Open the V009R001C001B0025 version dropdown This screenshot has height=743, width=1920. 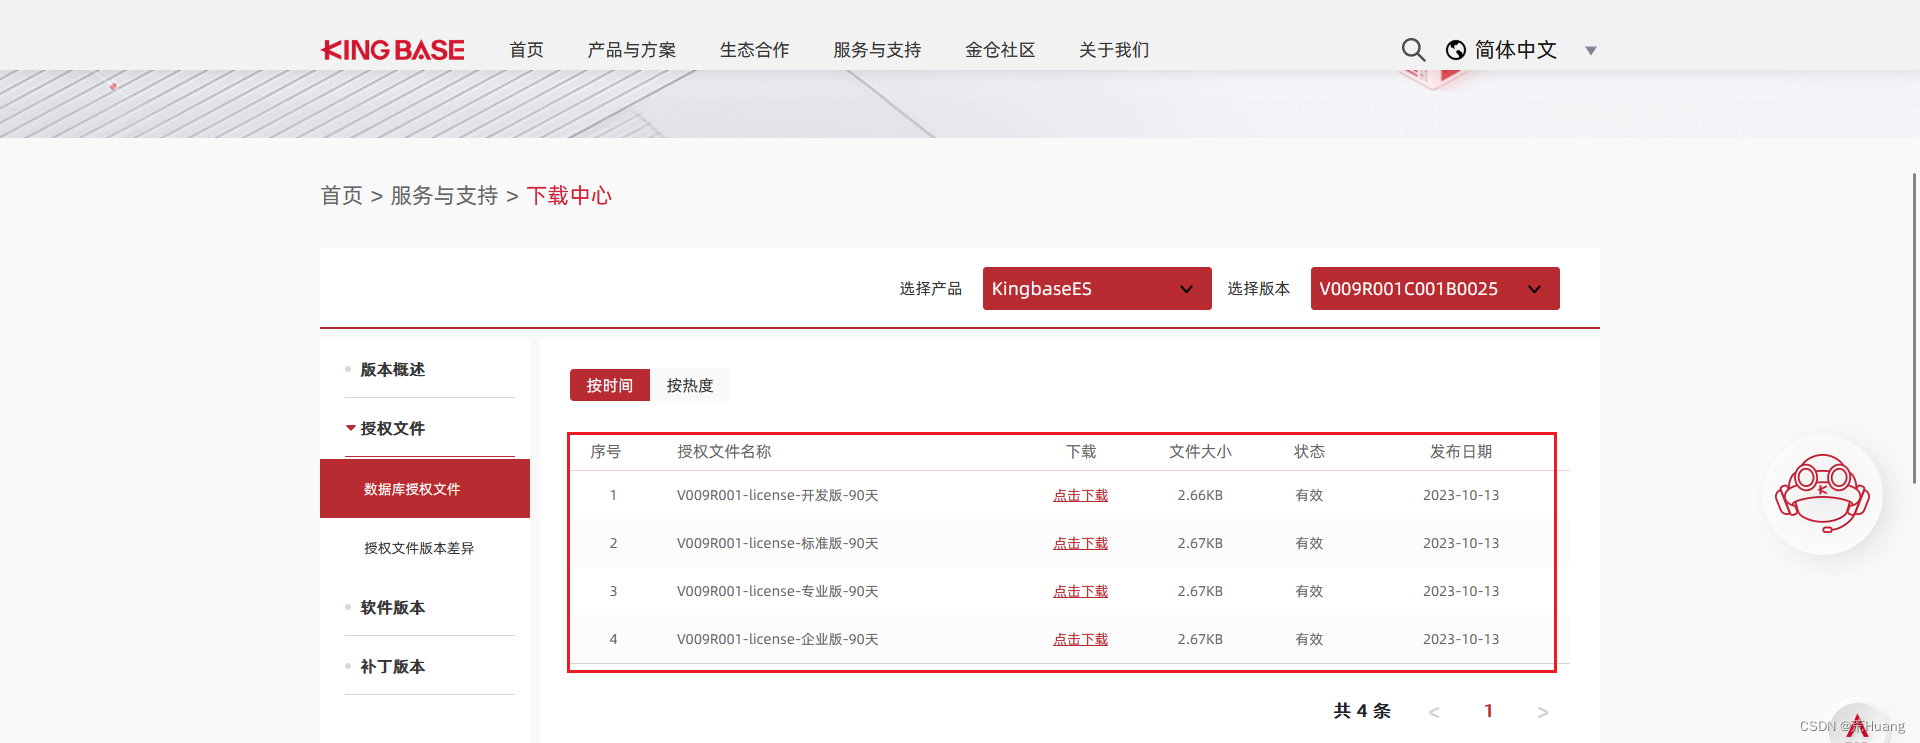click(1435, 288)
